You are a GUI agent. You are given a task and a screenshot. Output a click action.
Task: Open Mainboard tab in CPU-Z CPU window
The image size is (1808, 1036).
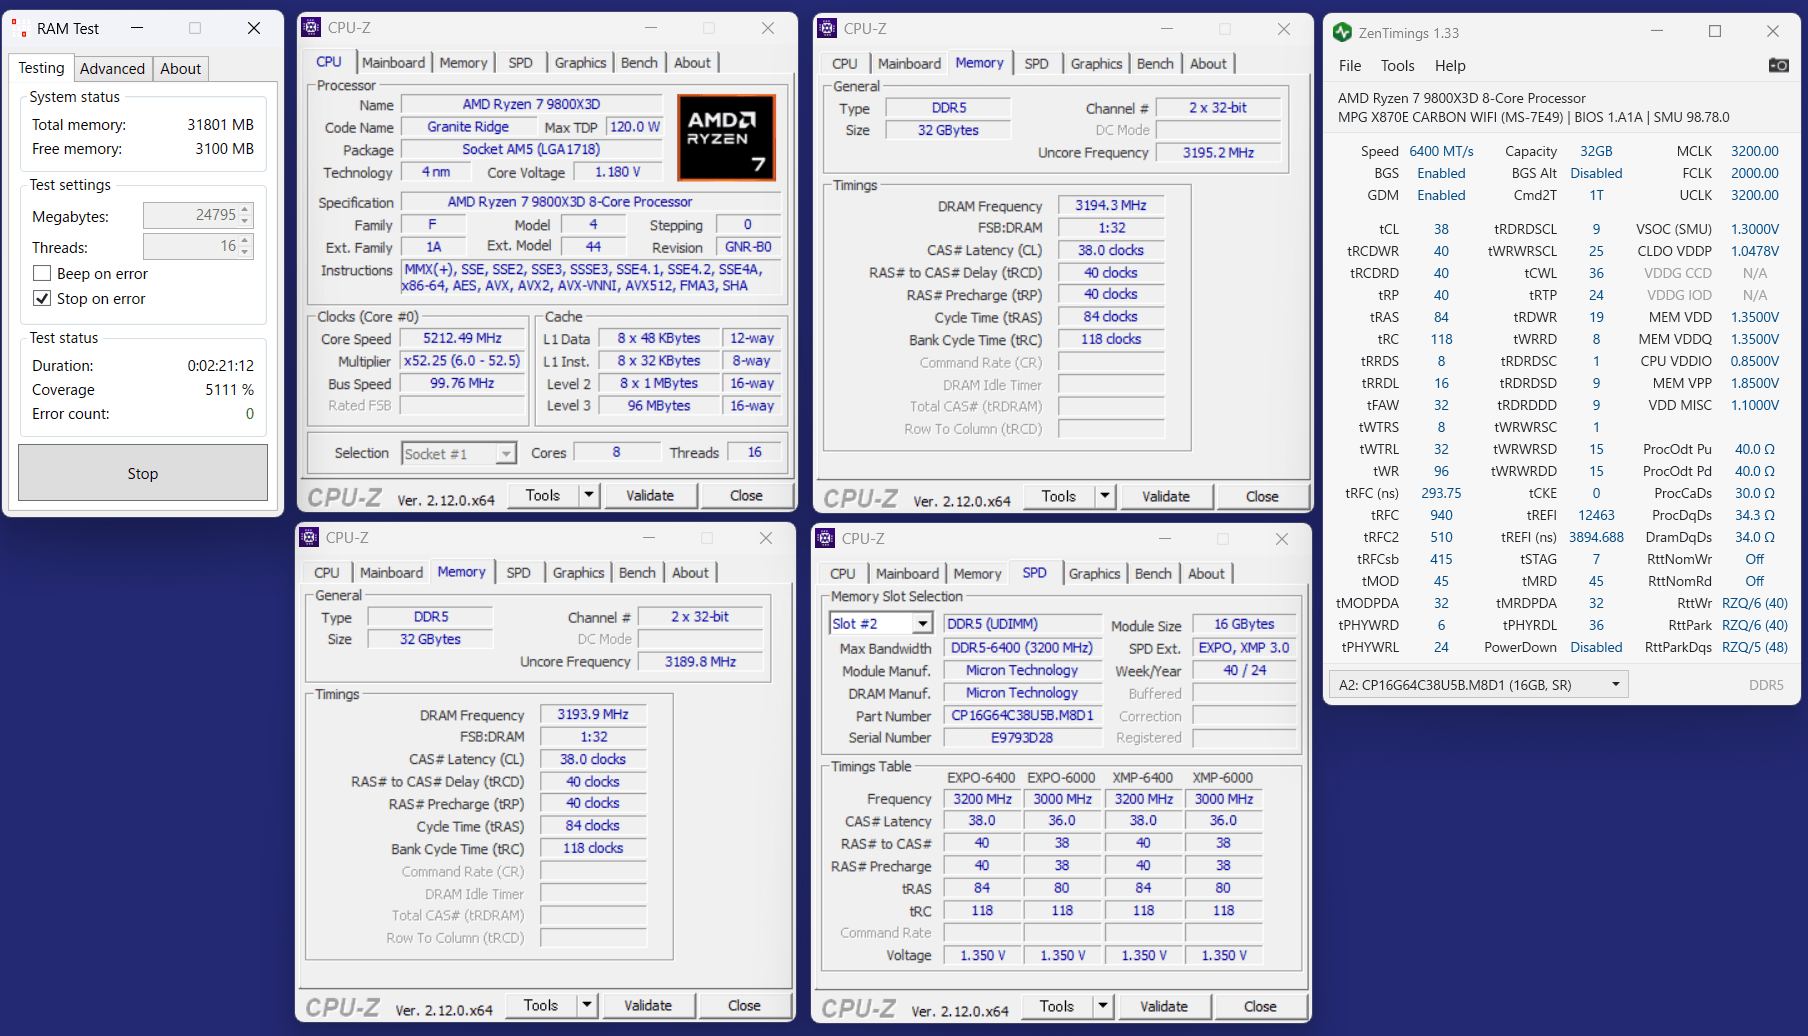pyautogui.click(x=393, y=63)
